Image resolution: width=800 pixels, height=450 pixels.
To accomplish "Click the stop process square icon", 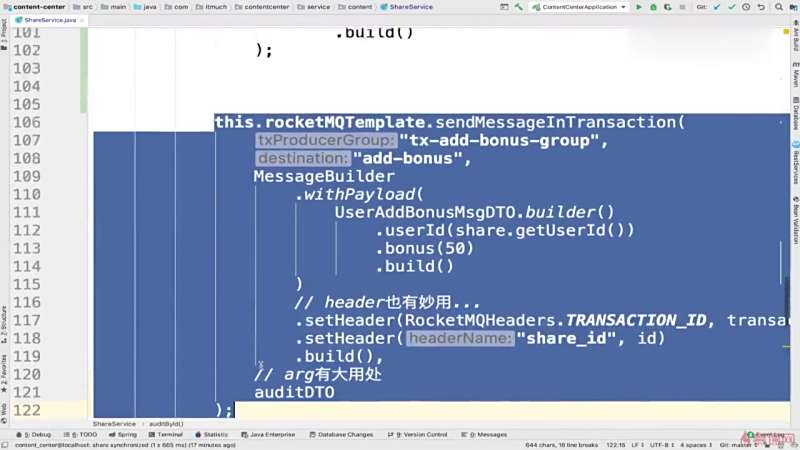I will point(682,7).
